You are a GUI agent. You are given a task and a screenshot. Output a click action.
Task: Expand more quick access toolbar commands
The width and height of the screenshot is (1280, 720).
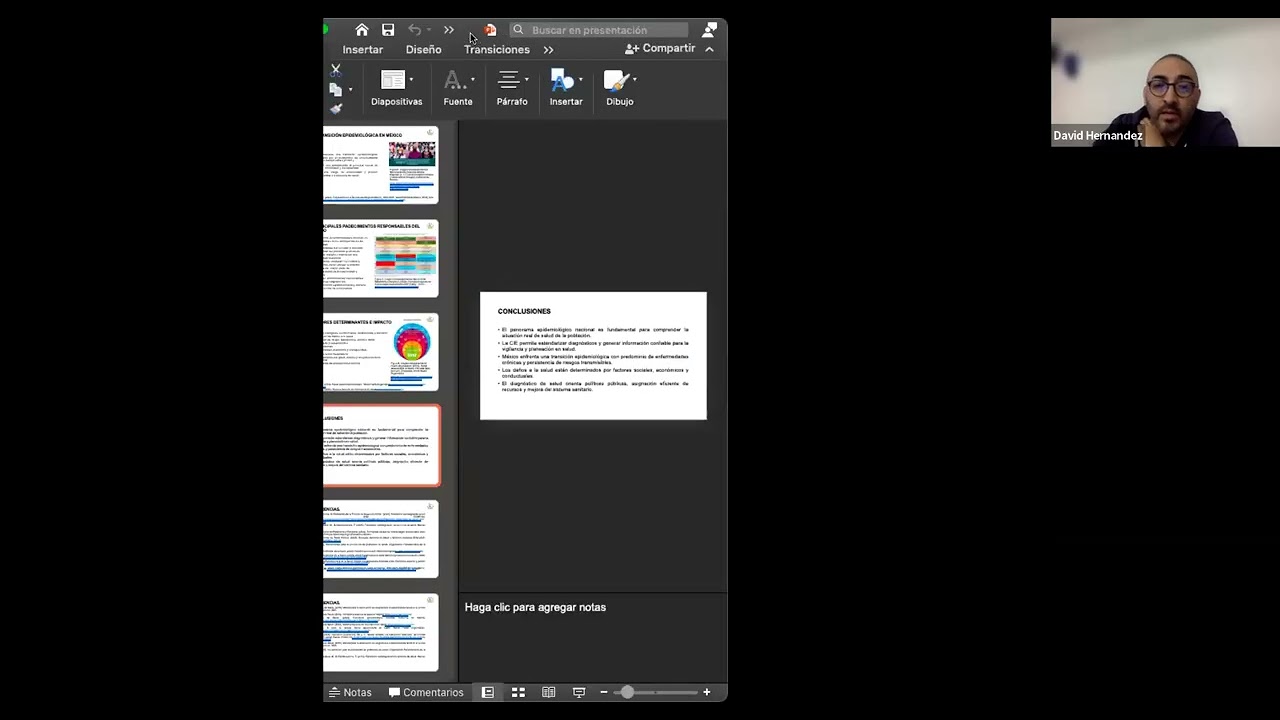pos(448,30)
